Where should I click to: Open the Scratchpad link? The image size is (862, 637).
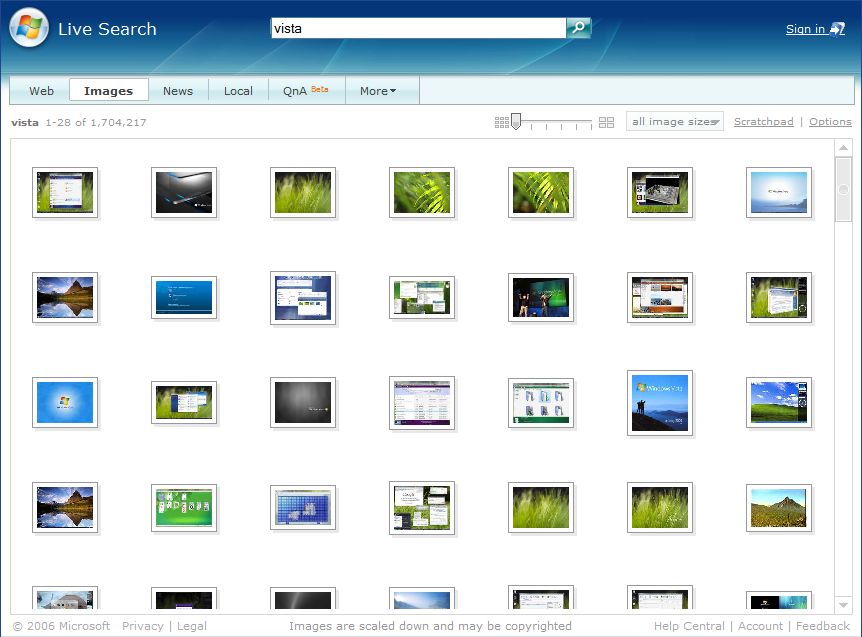[764, 121]
